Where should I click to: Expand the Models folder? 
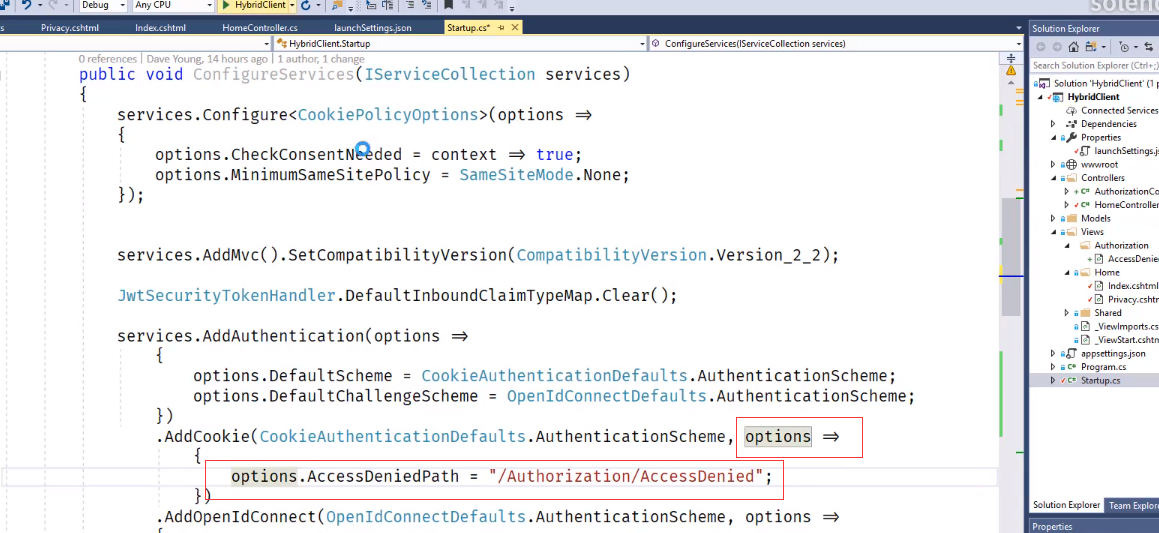click(x=1053, y=219)
